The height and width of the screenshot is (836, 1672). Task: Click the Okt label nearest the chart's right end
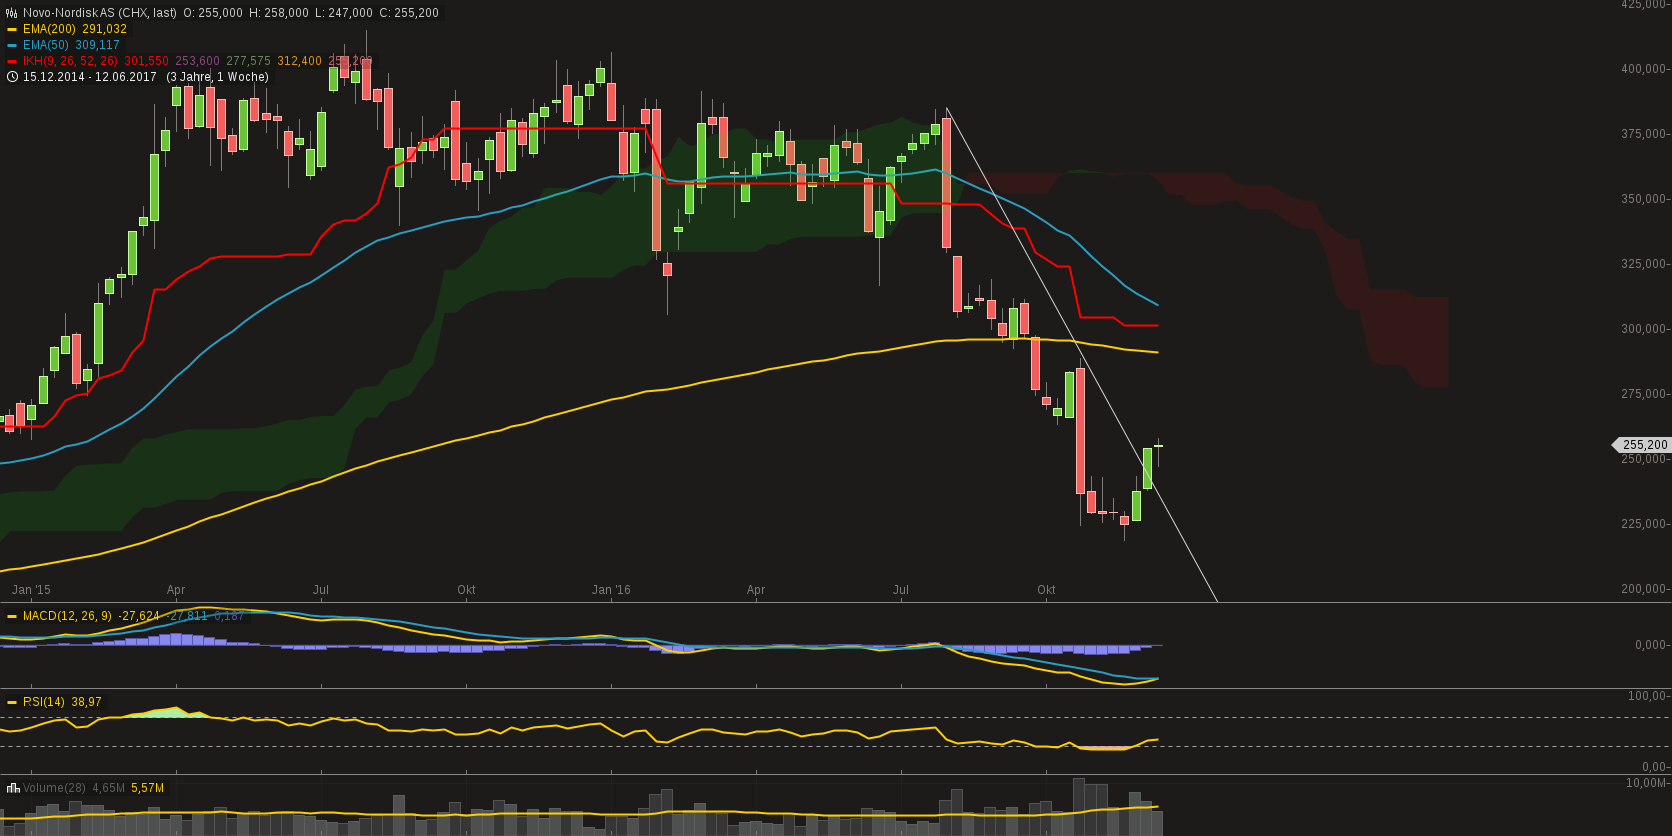[x=1046, y=590]
